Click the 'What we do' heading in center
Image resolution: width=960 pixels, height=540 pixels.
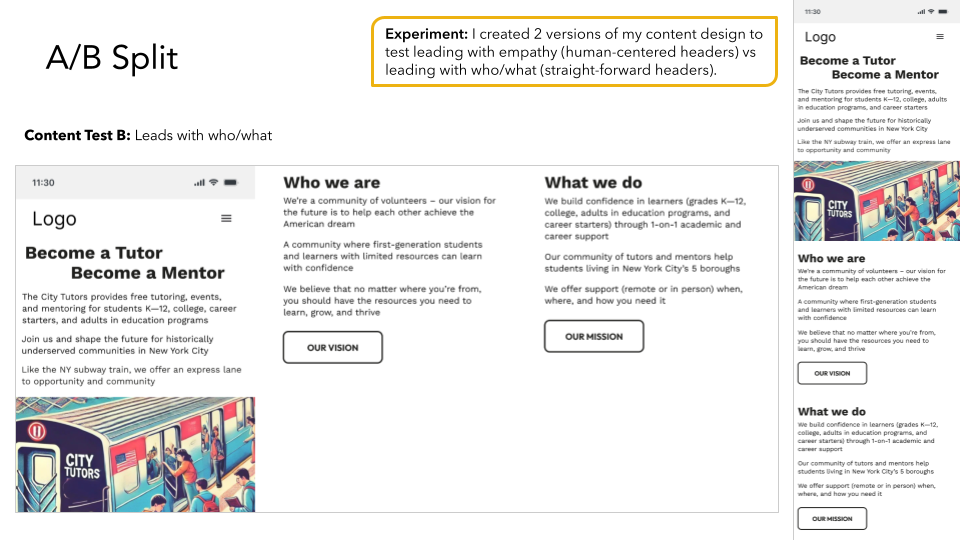pyautogui.click(x=593, y=182)
